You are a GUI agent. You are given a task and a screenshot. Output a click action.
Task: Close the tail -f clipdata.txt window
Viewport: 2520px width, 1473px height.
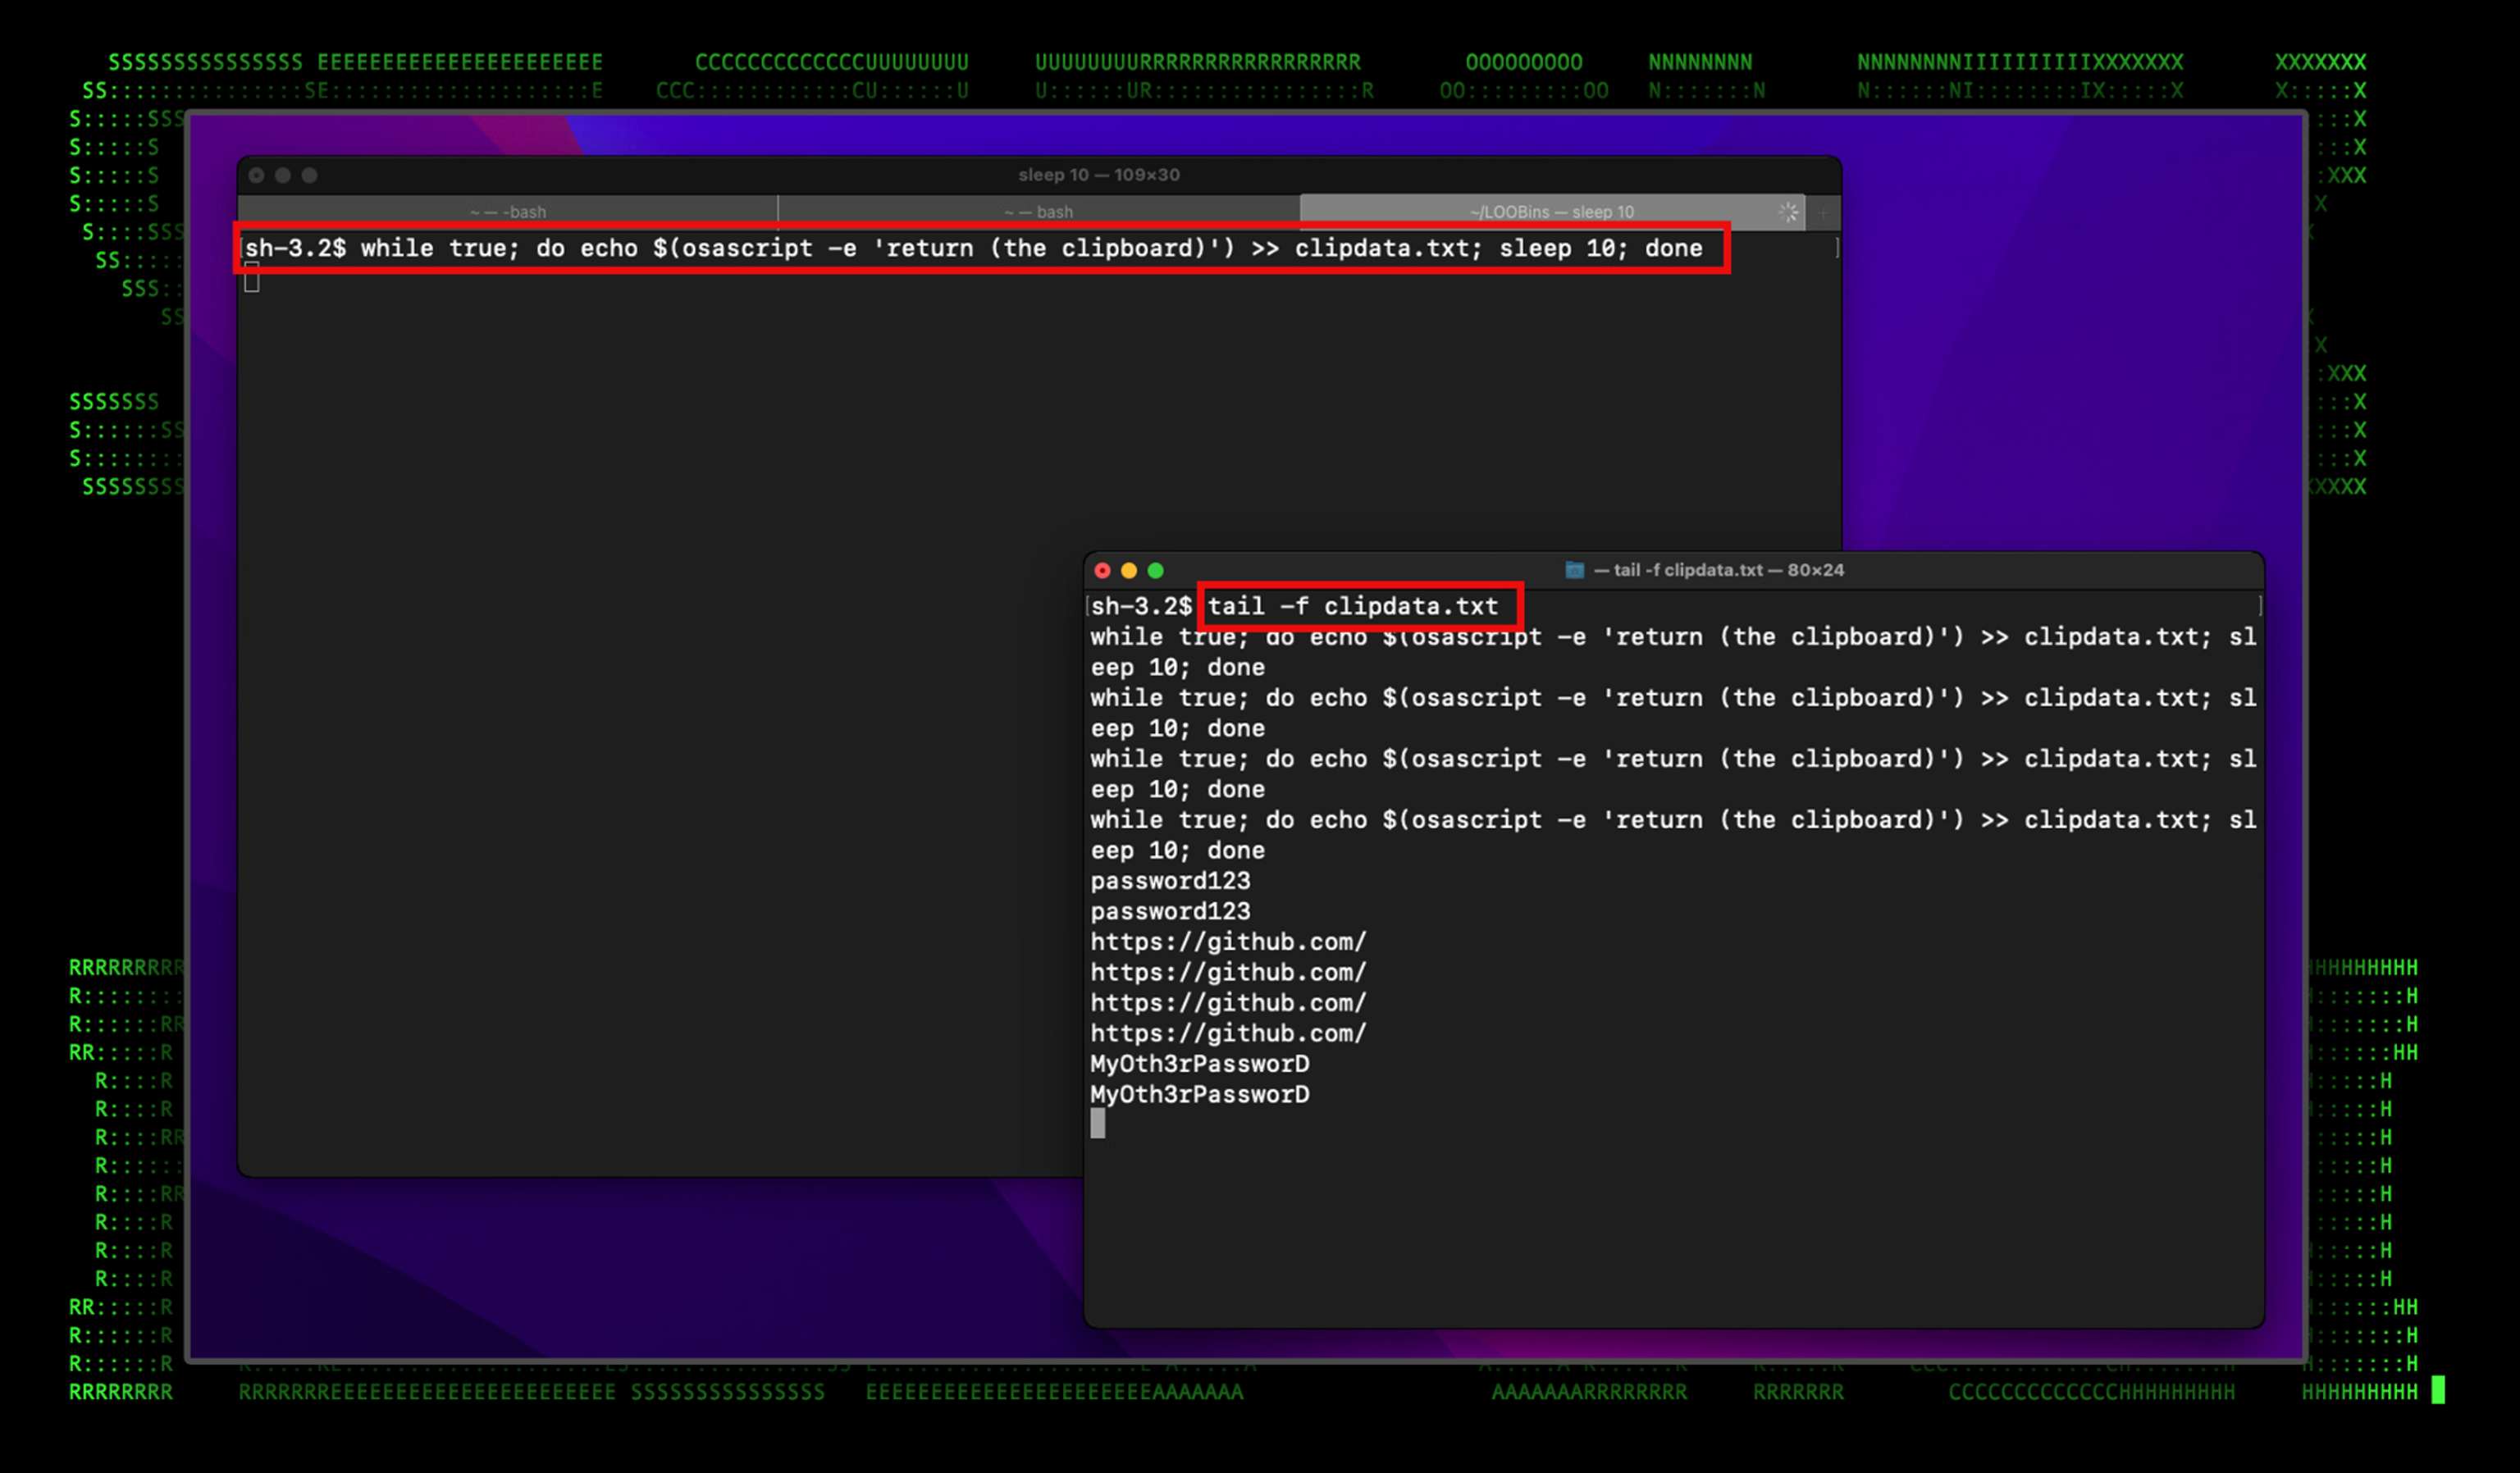(x=1102, y=570)
